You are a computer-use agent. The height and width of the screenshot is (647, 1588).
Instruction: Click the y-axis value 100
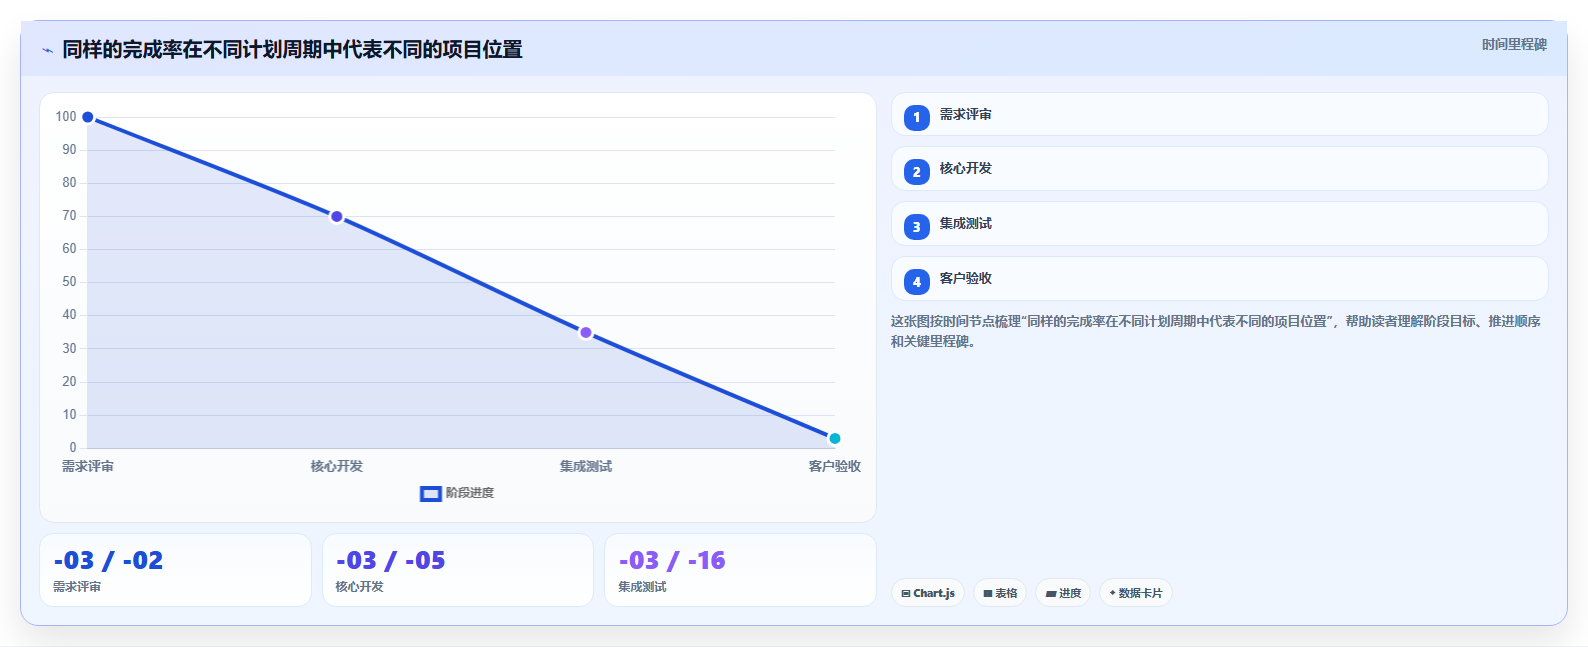pyautogui.click(x=66, y=117)
